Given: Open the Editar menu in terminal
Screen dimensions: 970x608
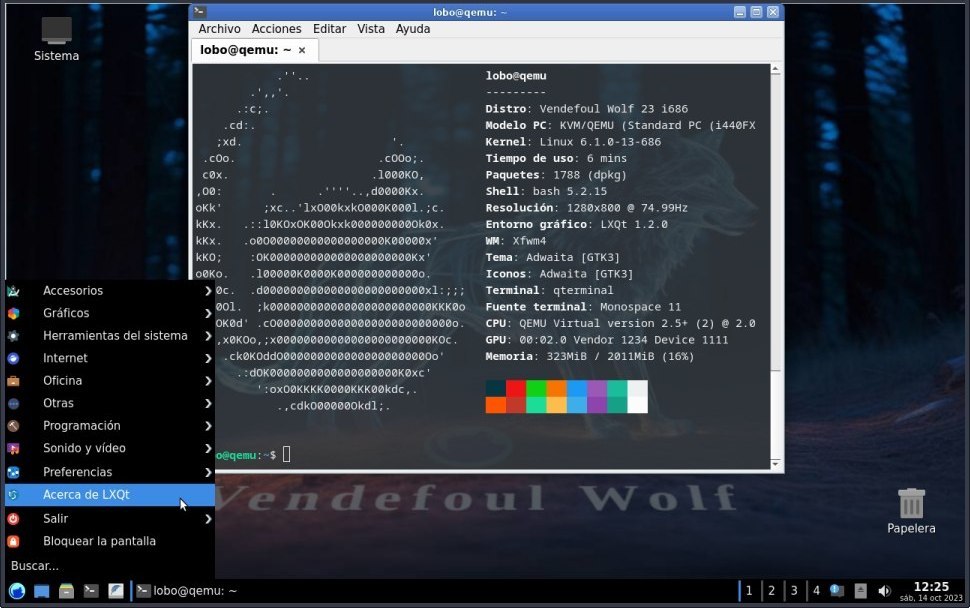Looking at the screenshot, I should pos(329,29).
